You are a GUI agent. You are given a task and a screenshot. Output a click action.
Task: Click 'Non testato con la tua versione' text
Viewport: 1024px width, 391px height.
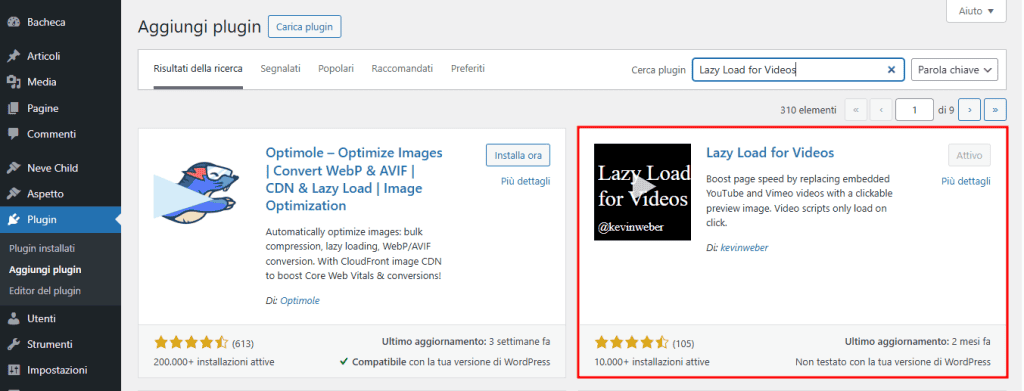893,362
